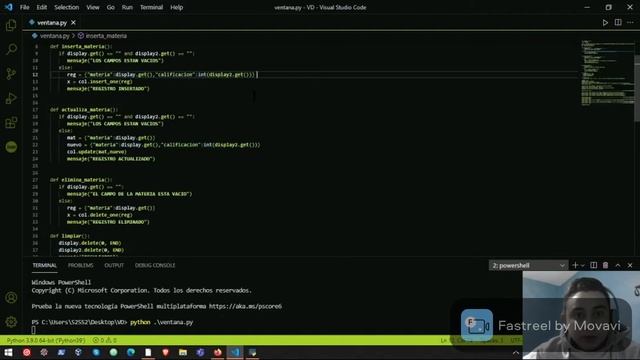
Task: Open the aka.ms/pscore6 link in terminal
Action: coord(245,306)
